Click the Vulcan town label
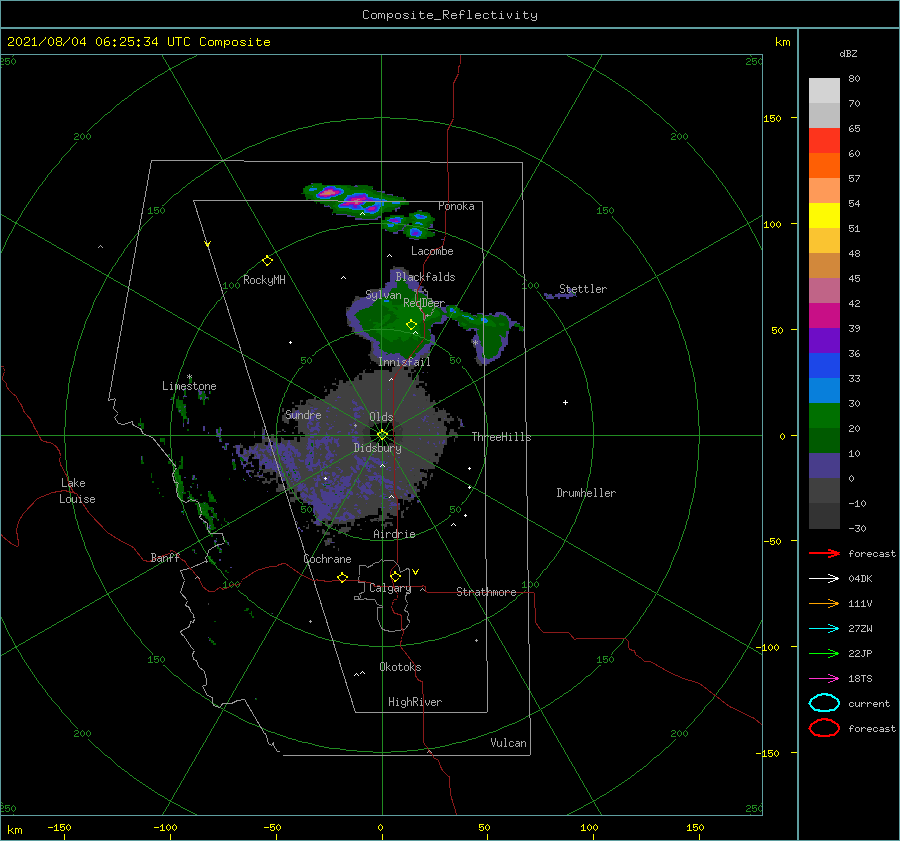 (508, 743)
